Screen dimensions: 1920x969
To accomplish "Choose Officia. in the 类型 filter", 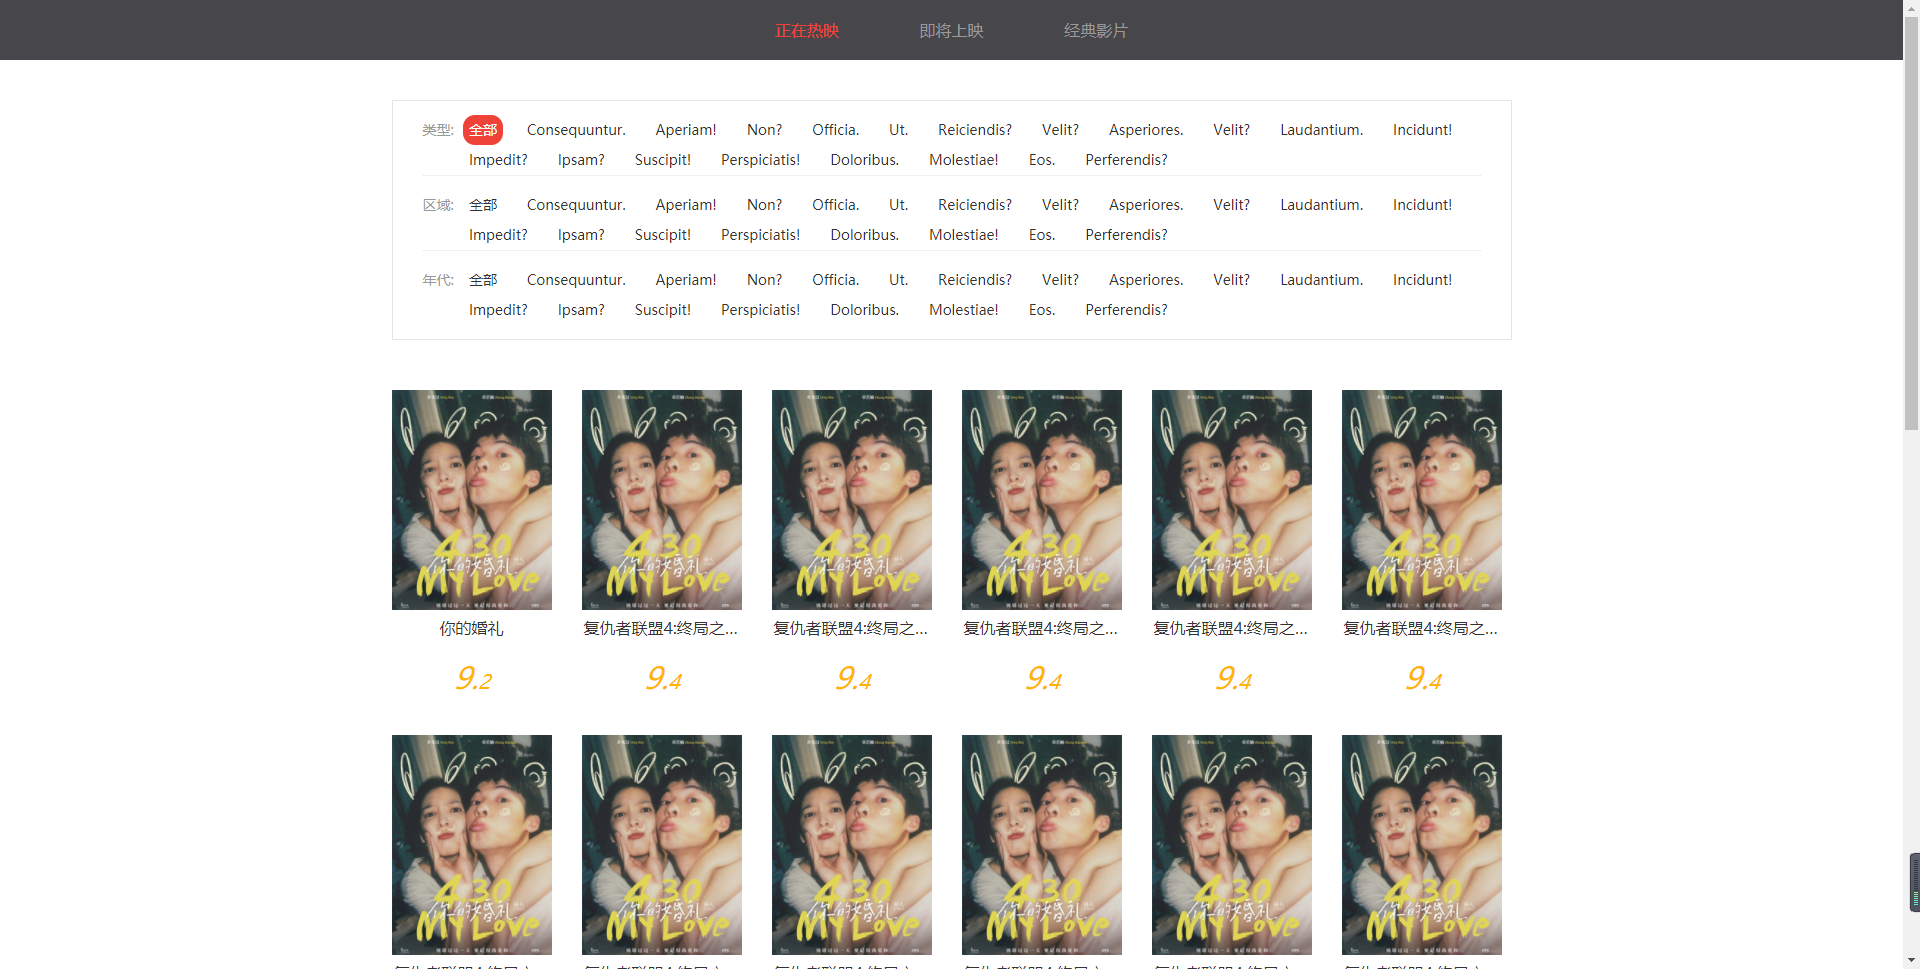I will (835, 130).
